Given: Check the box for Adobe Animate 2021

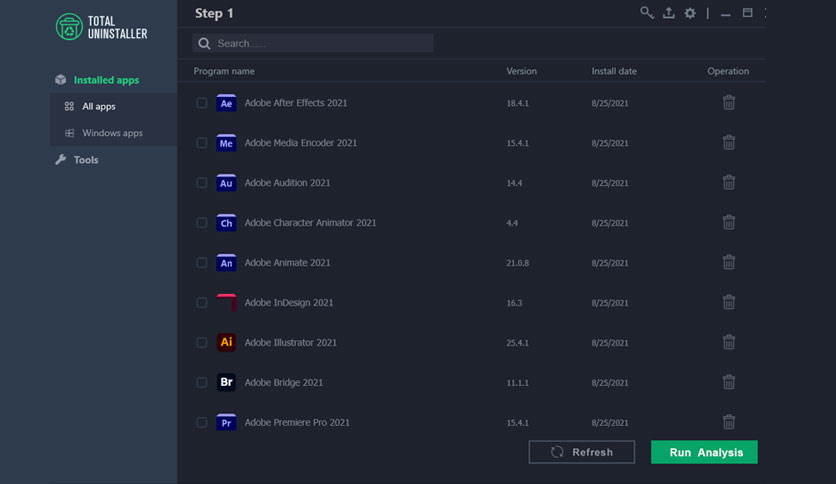Looking at the screenshot, I should click(x=202, y=263).
